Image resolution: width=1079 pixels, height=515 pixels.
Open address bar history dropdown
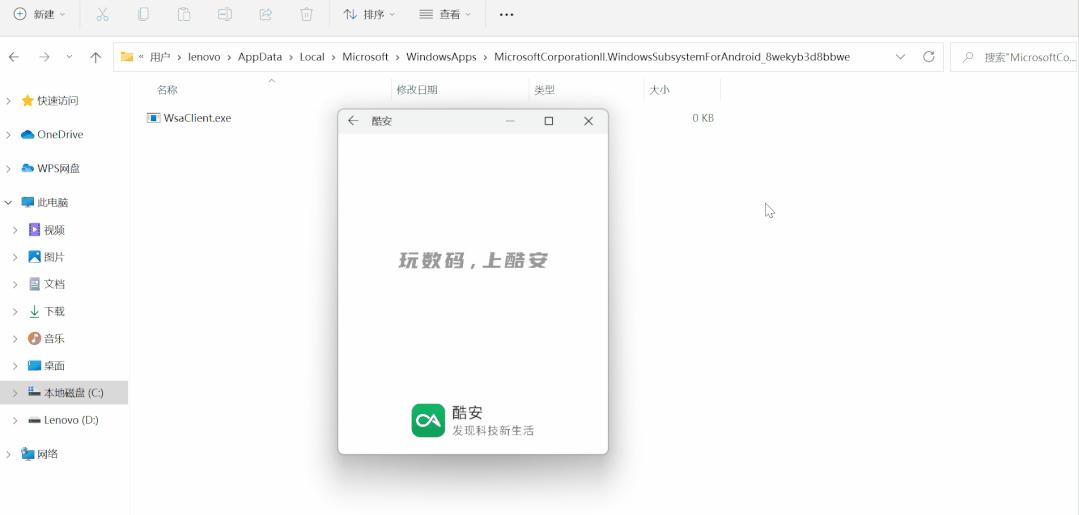900,57
